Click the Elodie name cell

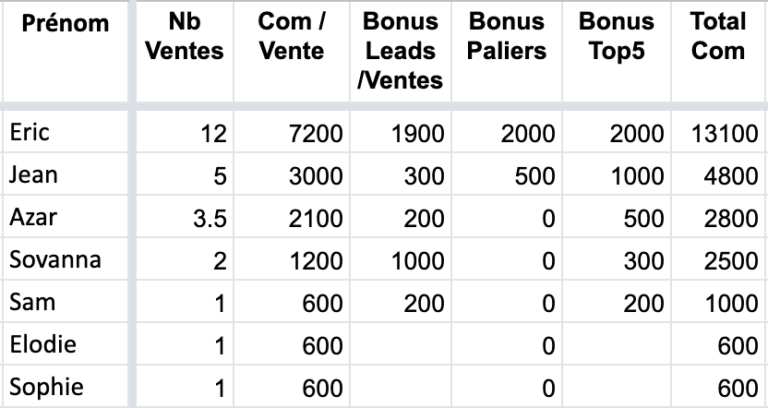(x=65, y=344)
